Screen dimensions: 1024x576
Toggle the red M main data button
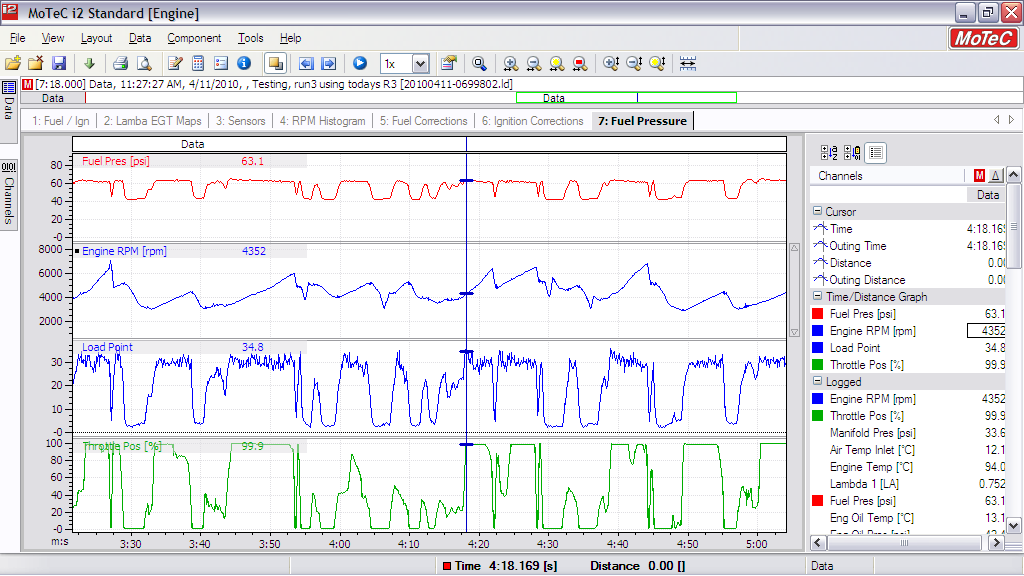979,176
